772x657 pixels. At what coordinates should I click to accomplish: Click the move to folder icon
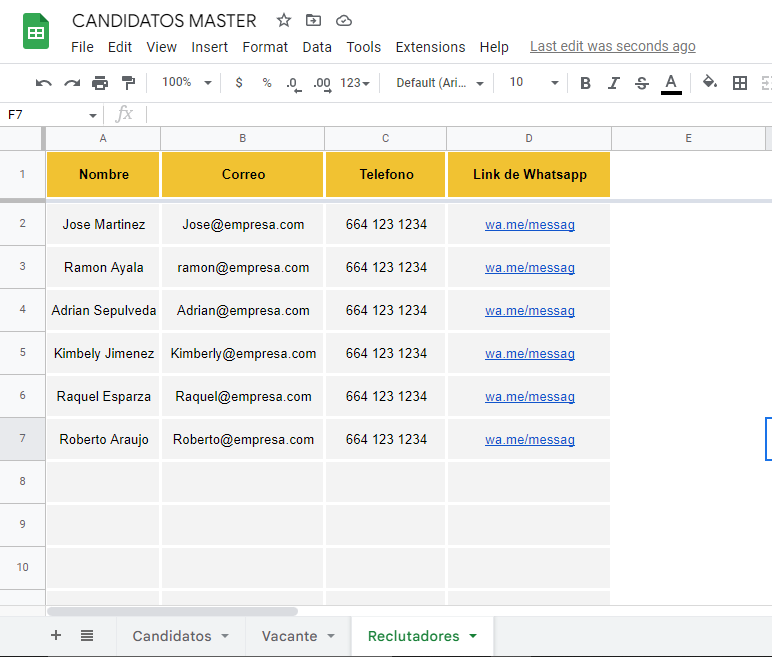(314, 21)
